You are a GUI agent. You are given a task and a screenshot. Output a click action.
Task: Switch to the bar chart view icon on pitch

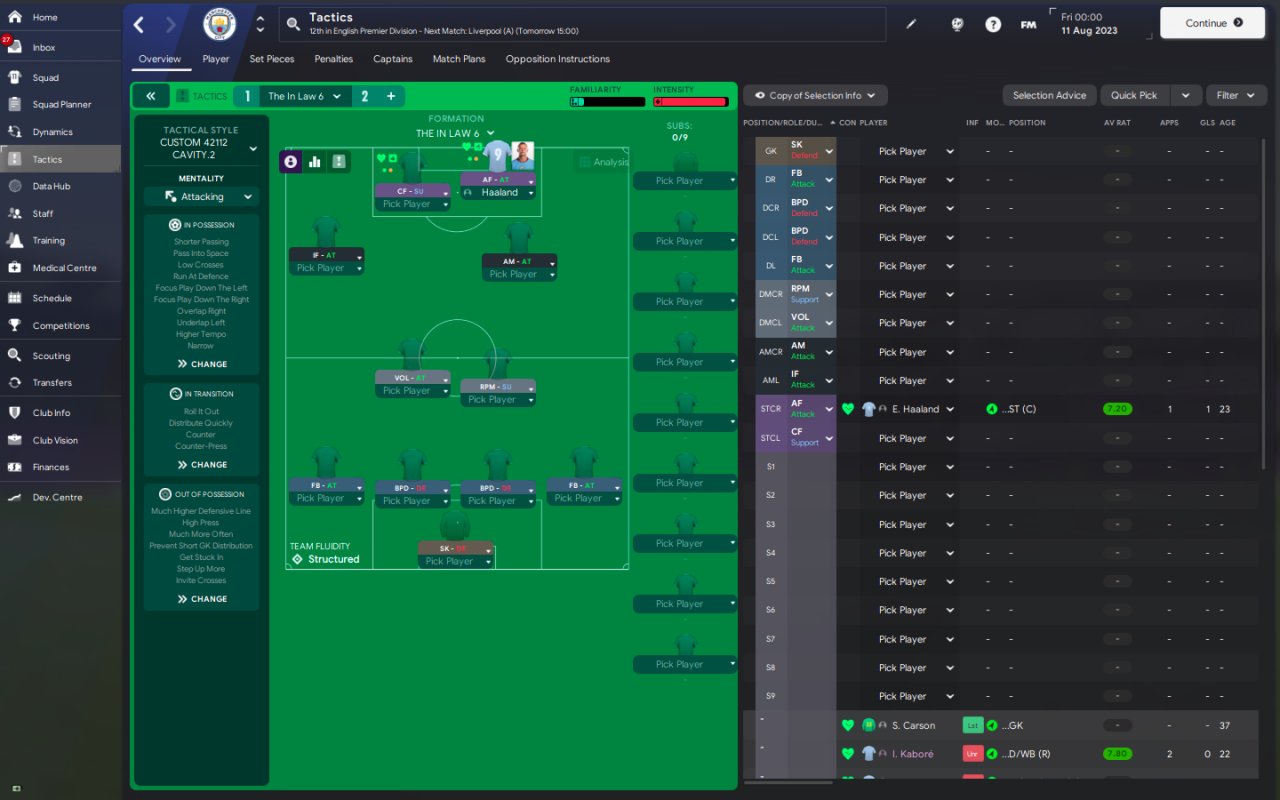315,161
